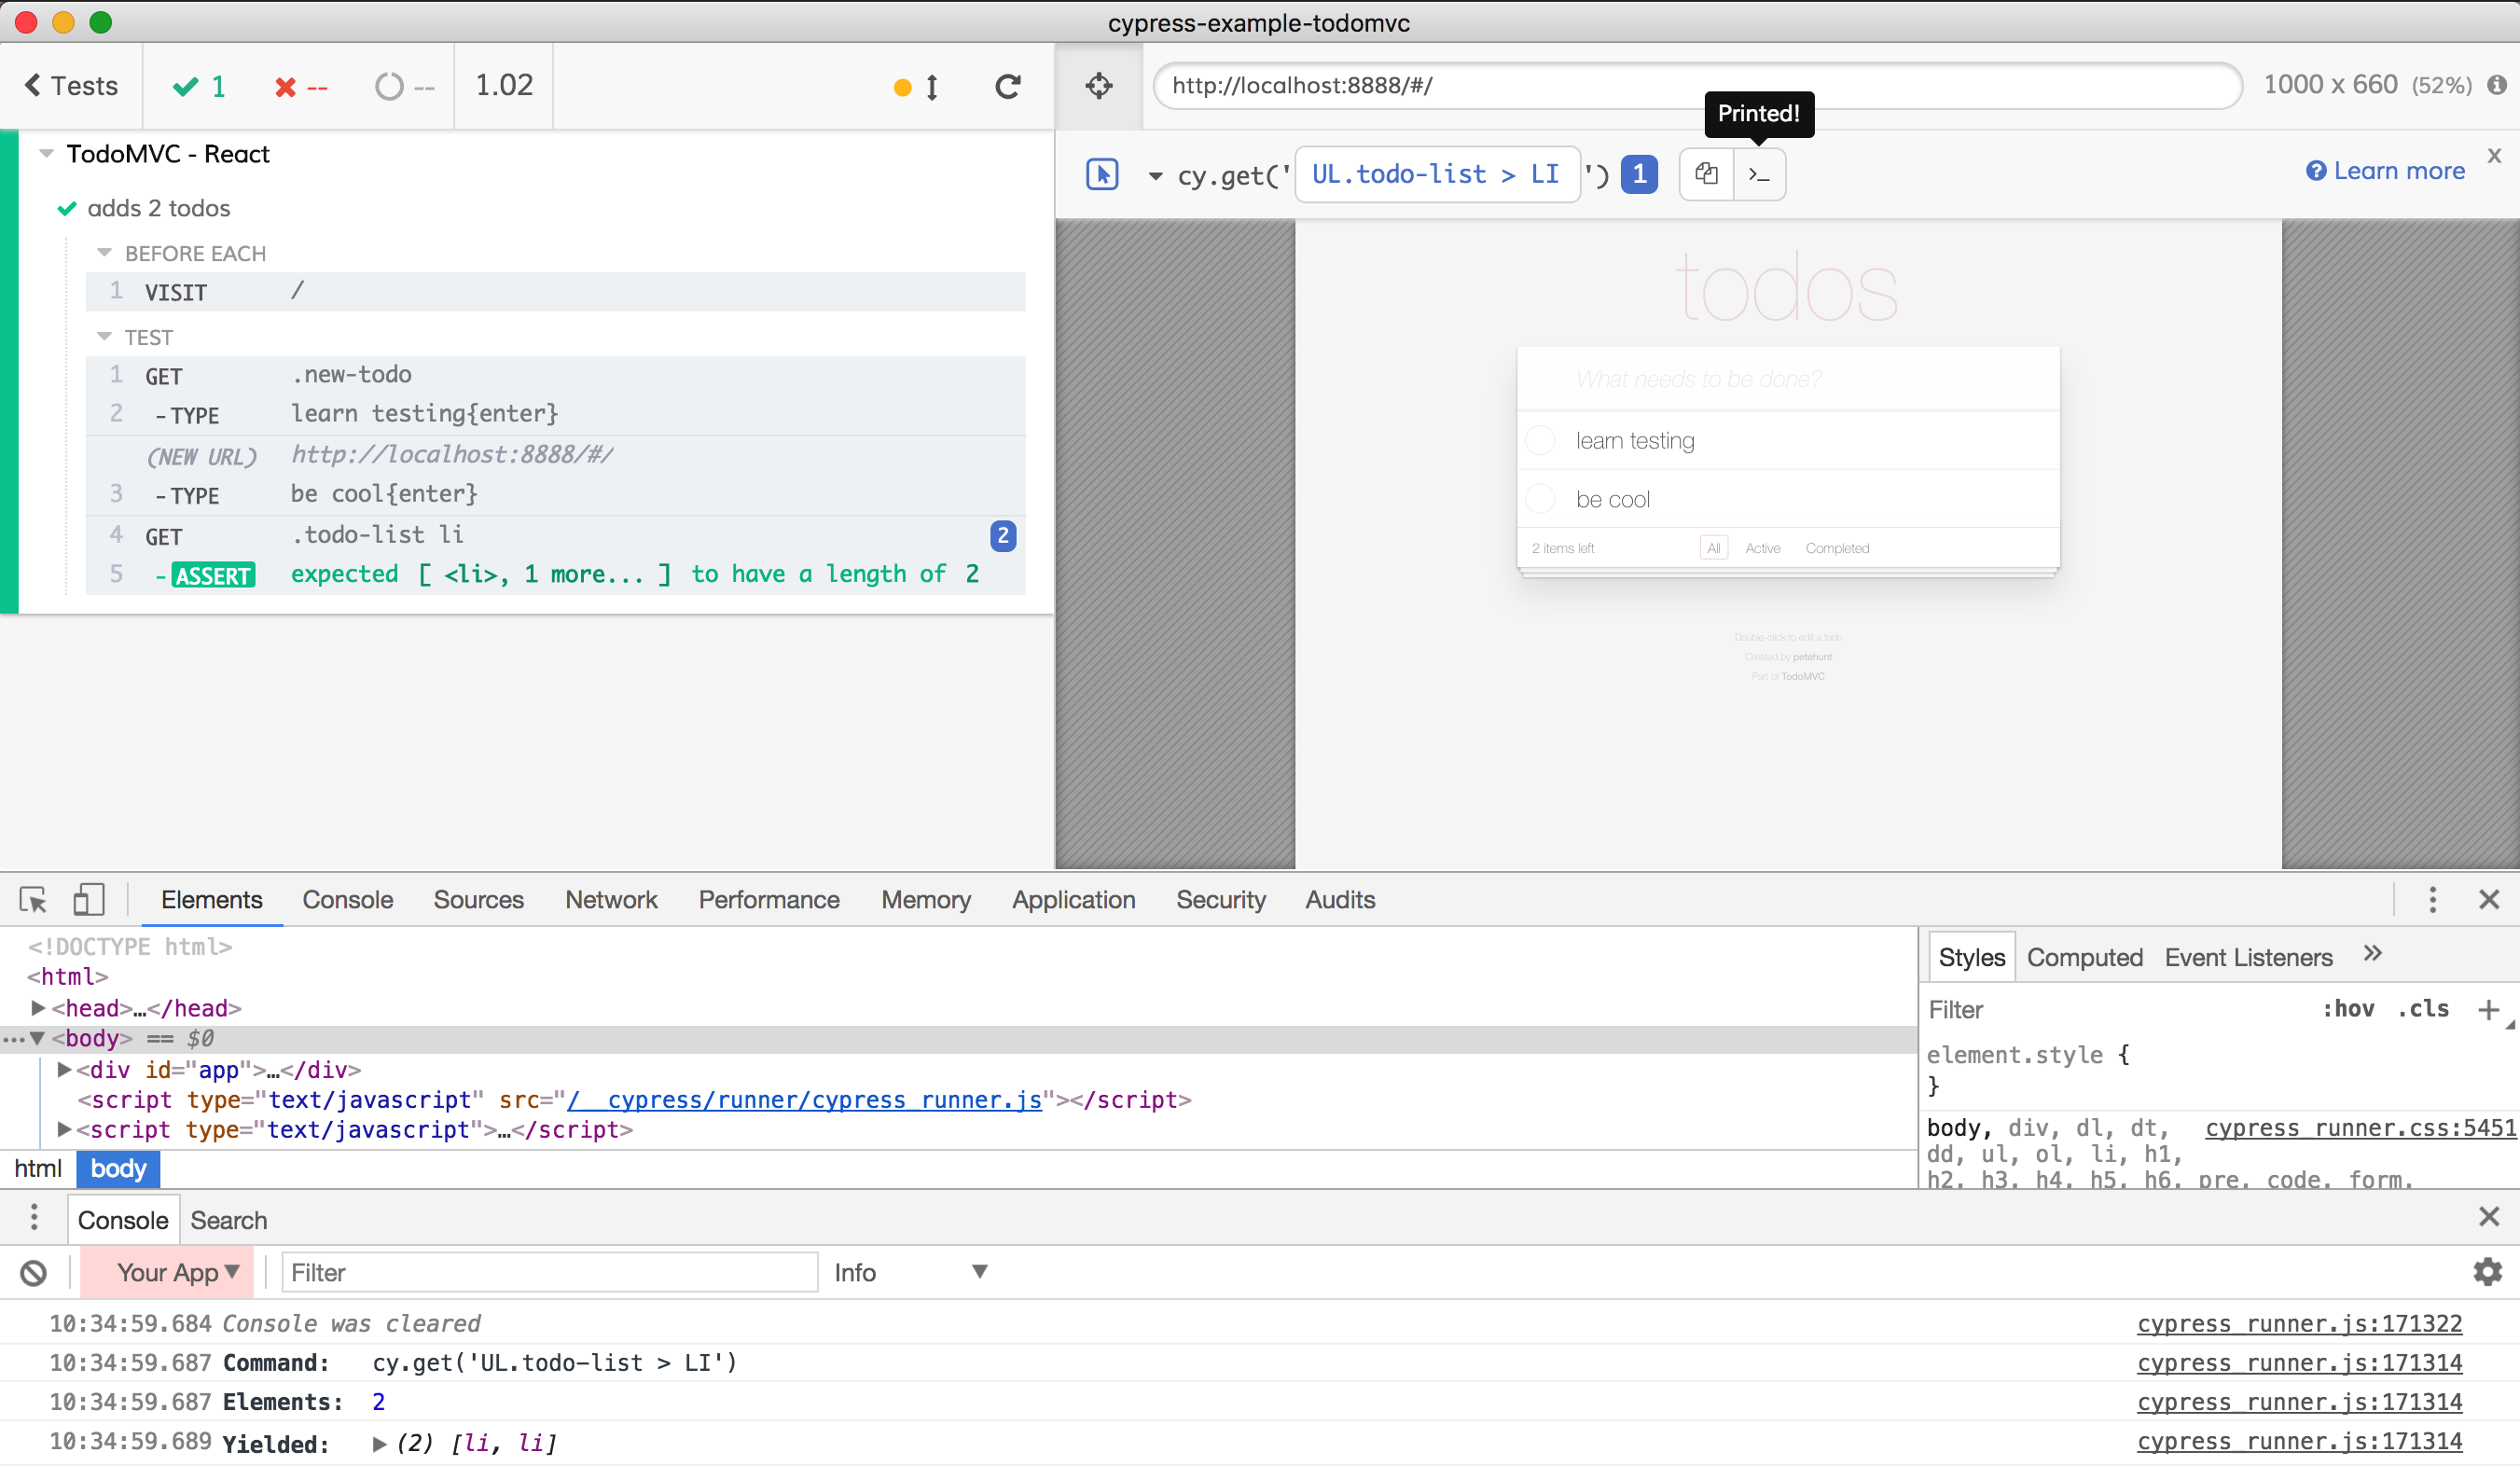This screenshot has height=1466, width=2520.
Task: Click the Learn more link
Action: [2385, 170]
